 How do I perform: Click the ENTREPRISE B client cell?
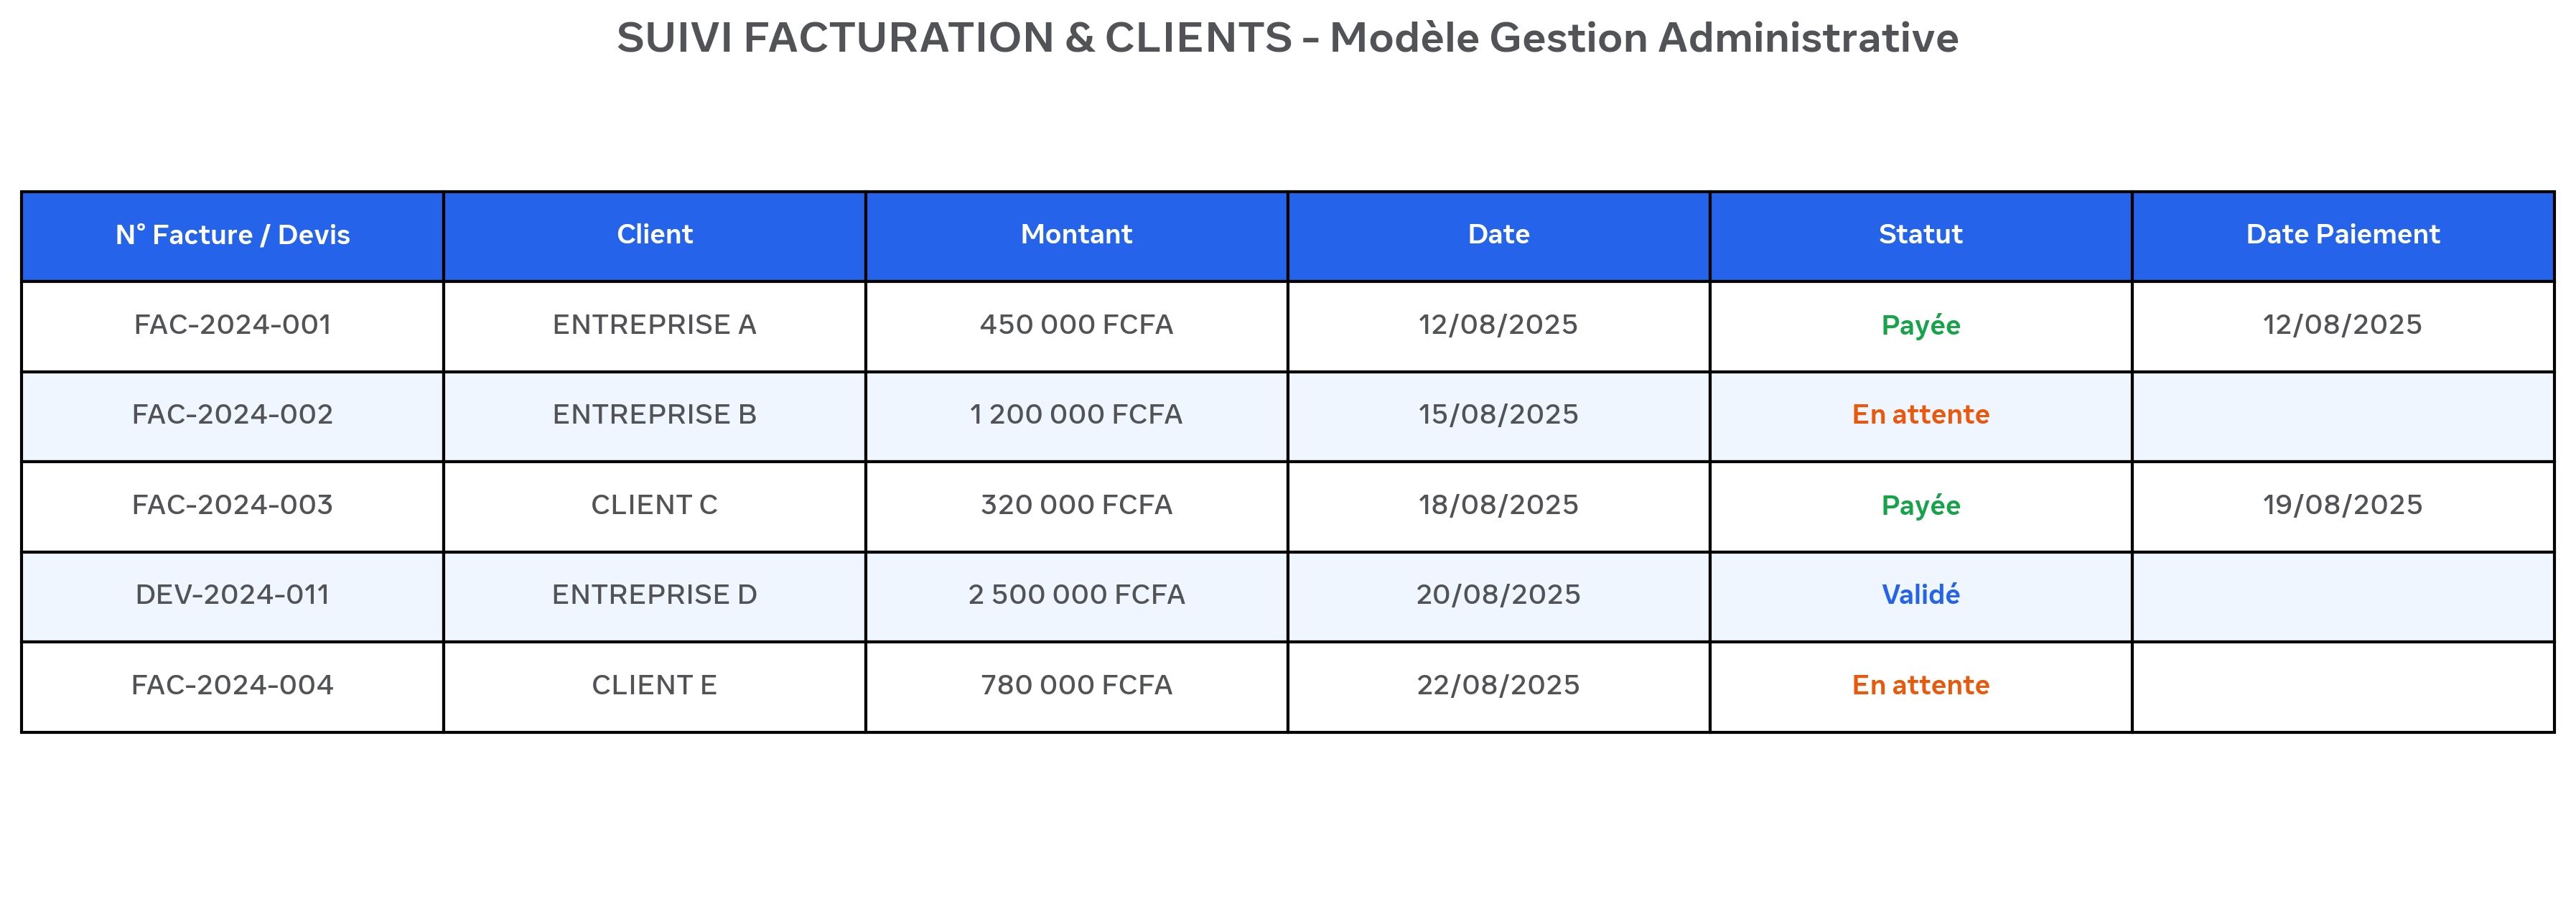pyautogui.click(x=654, y=416)
